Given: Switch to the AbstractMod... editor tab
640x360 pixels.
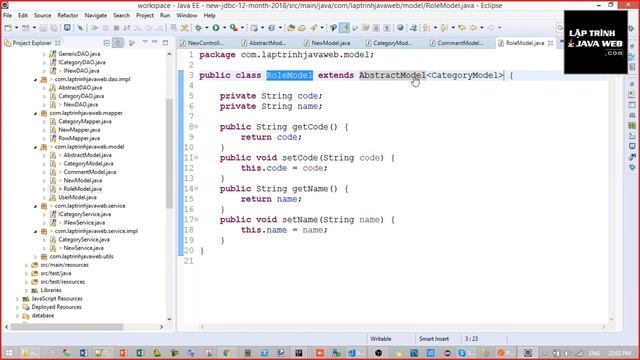Looking at the screenshot, I should click(x=264, y=43).
